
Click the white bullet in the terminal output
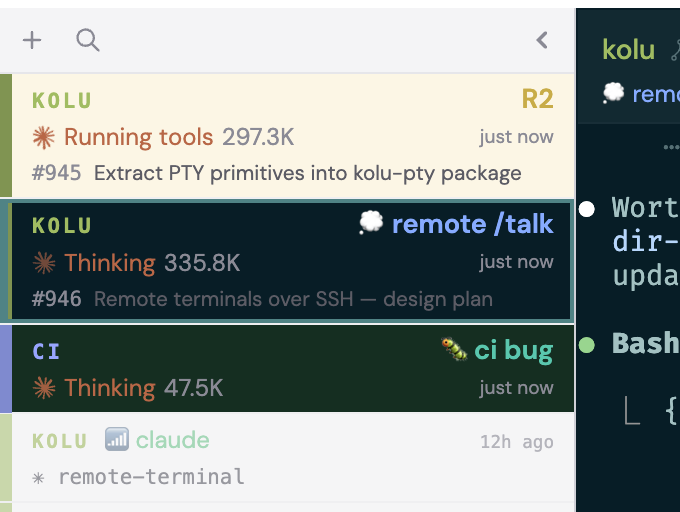[x=587, y=209]
